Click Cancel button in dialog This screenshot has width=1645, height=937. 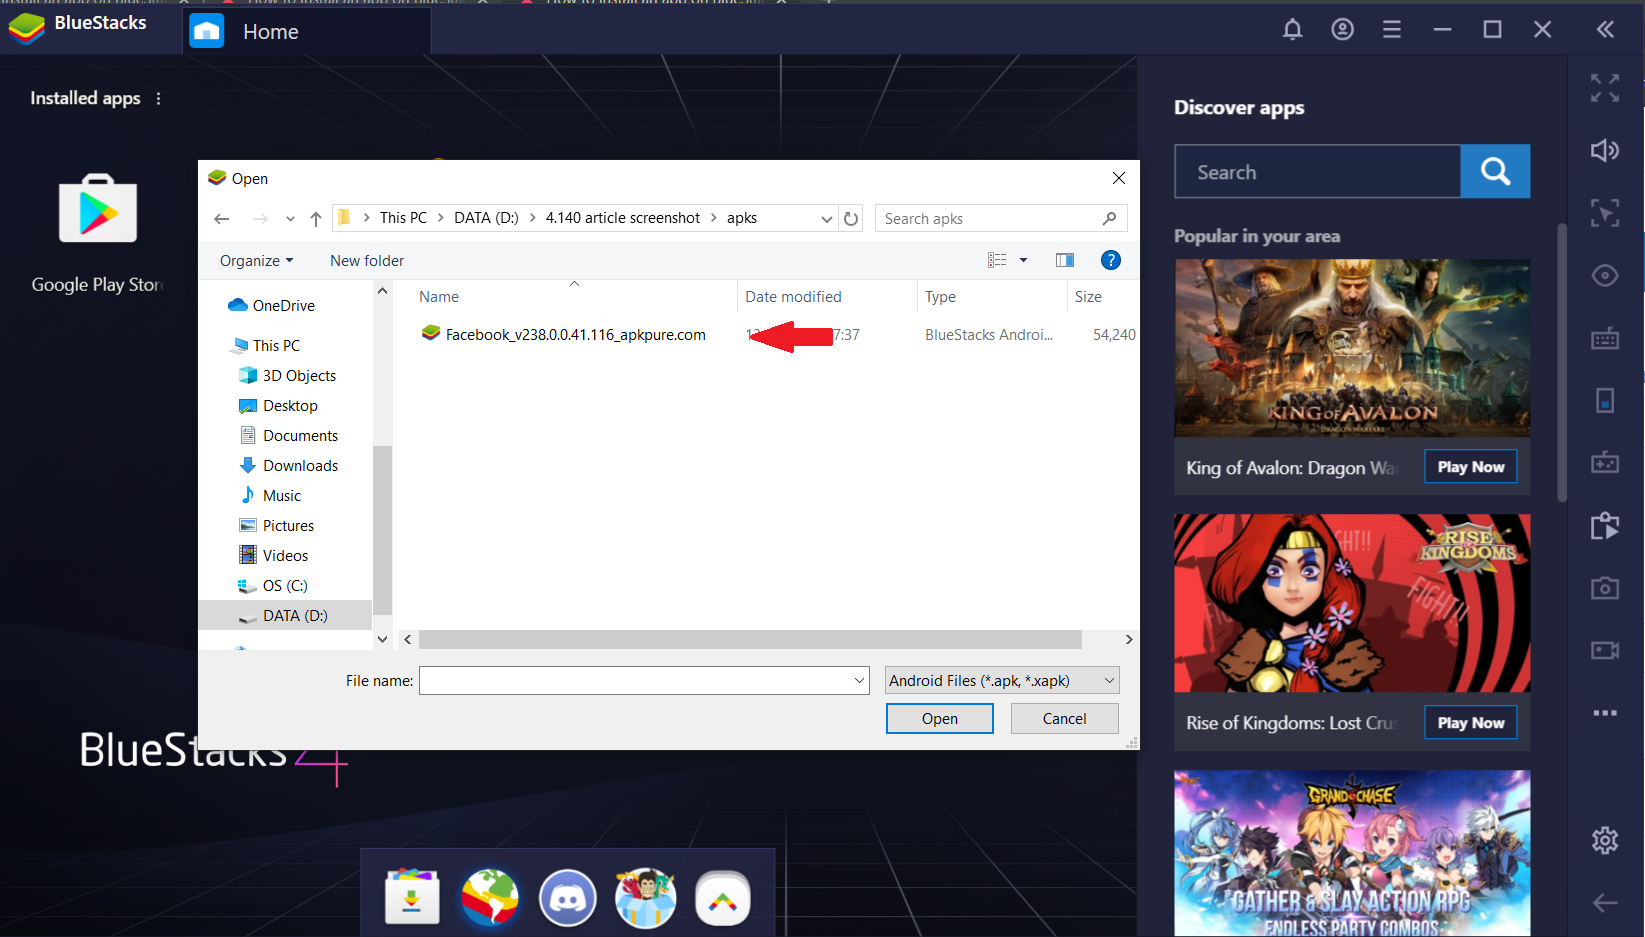[x=1064, y=719]
